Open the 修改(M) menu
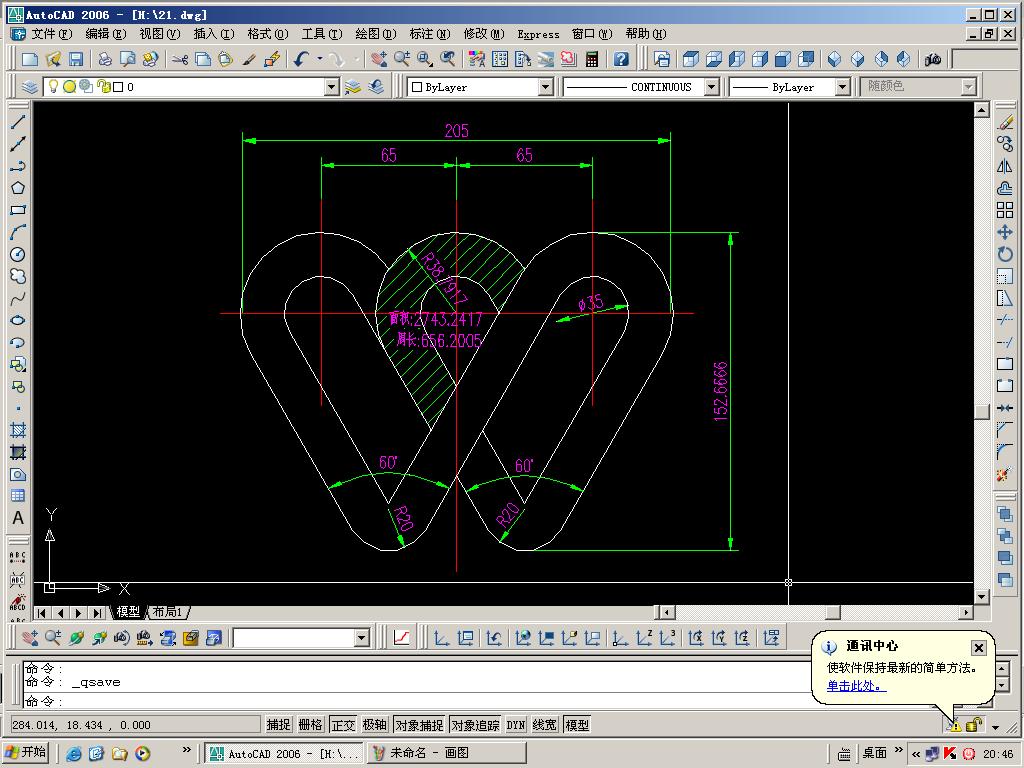The height and width of the screenshot is (768, 1024). [484, 34]
